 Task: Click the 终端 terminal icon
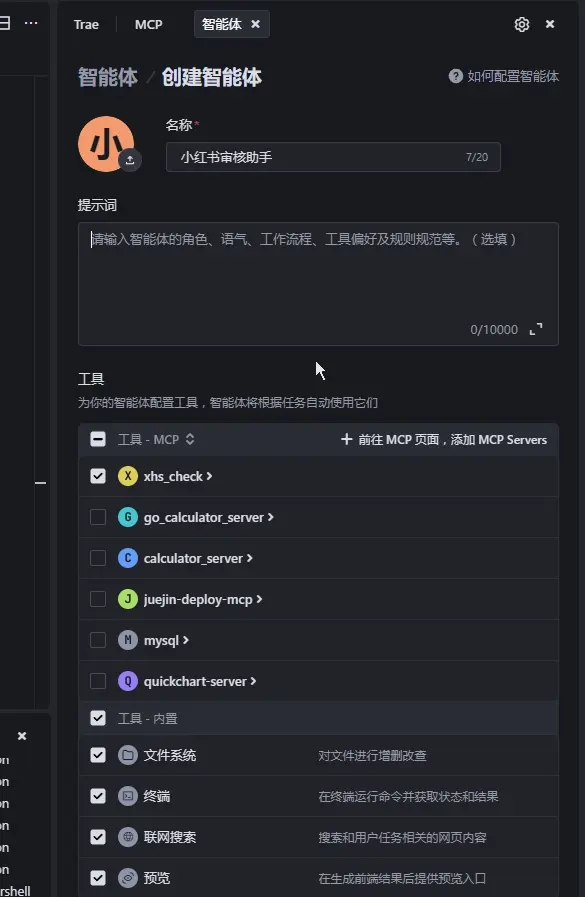pyautogui.click(x=128, y=796)
